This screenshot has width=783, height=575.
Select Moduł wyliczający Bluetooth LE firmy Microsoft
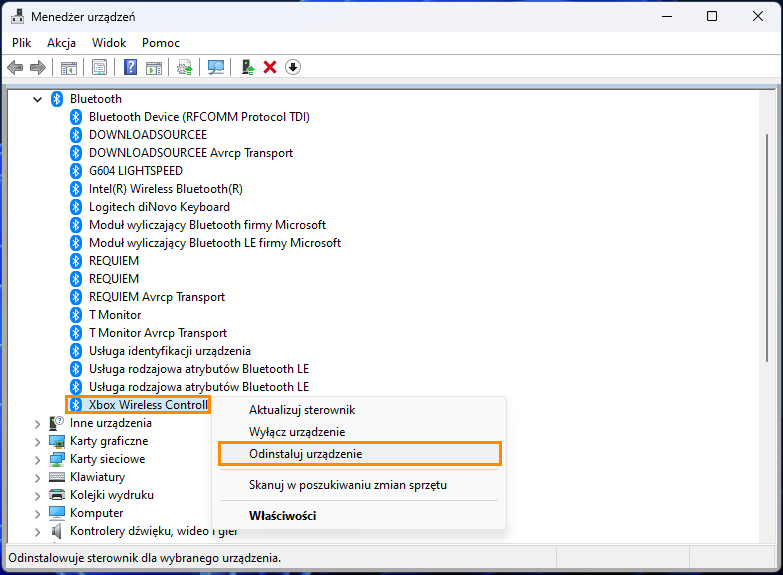[215, 243]
